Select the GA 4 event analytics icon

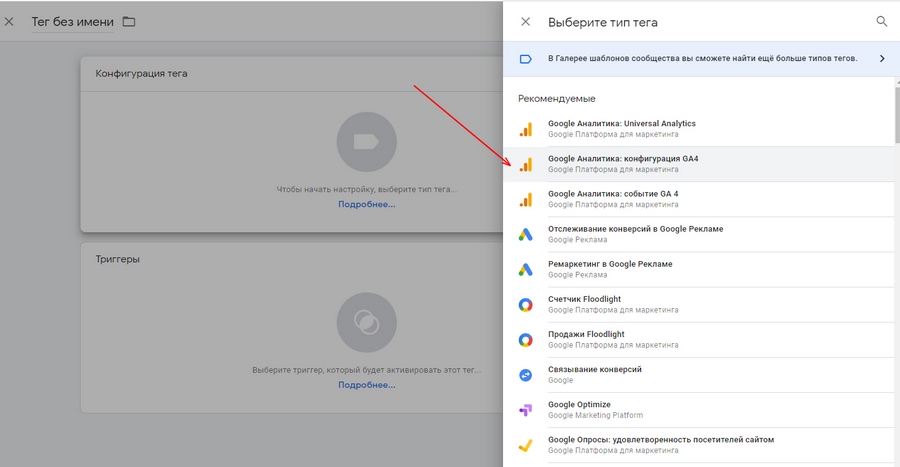525,199
